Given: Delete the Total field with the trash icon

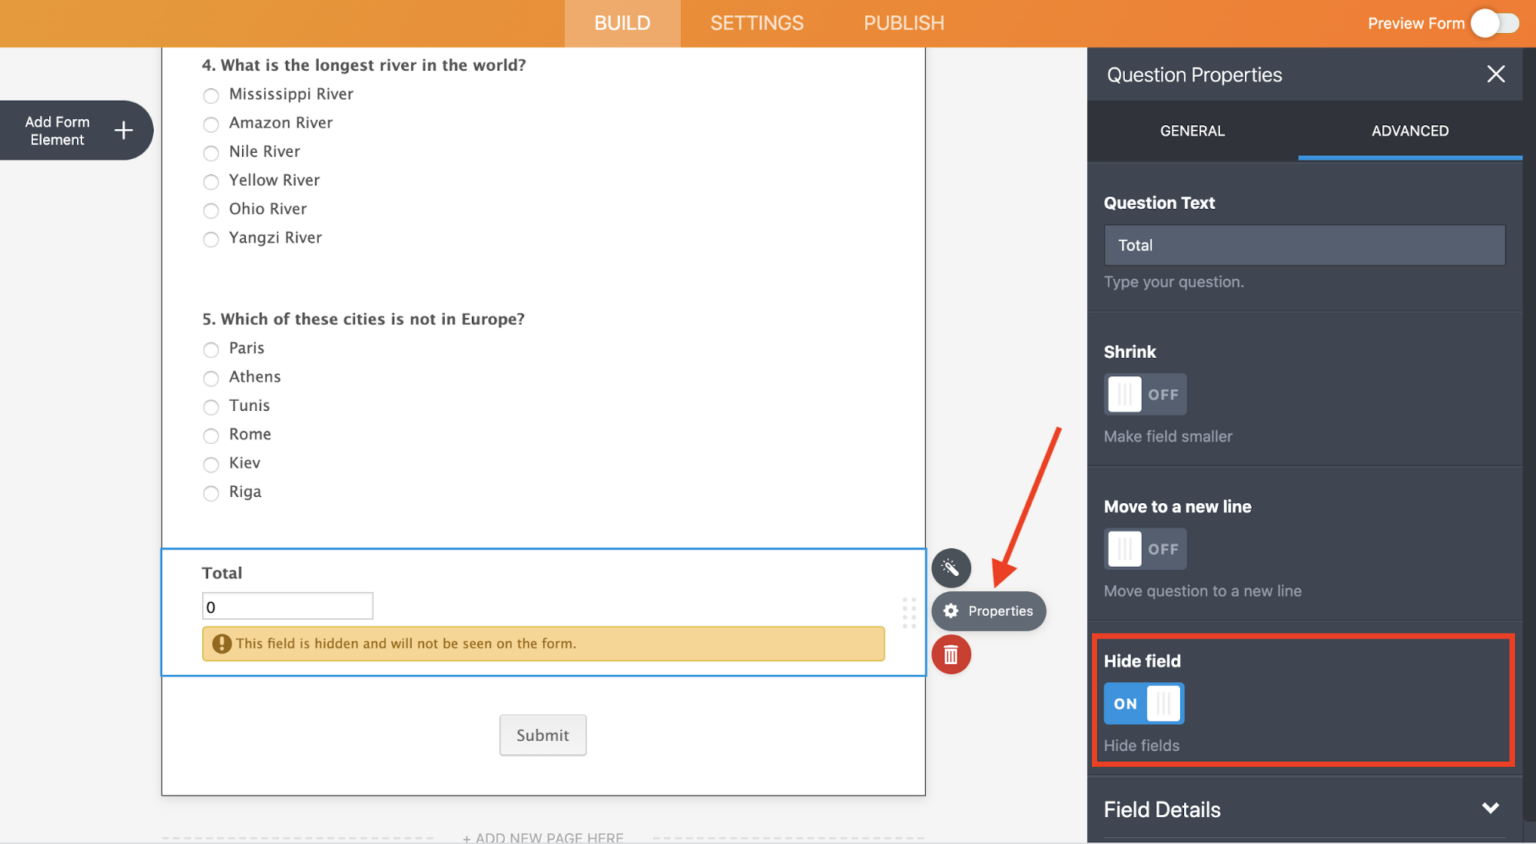Looking at the screenshot, I should 950,655.
